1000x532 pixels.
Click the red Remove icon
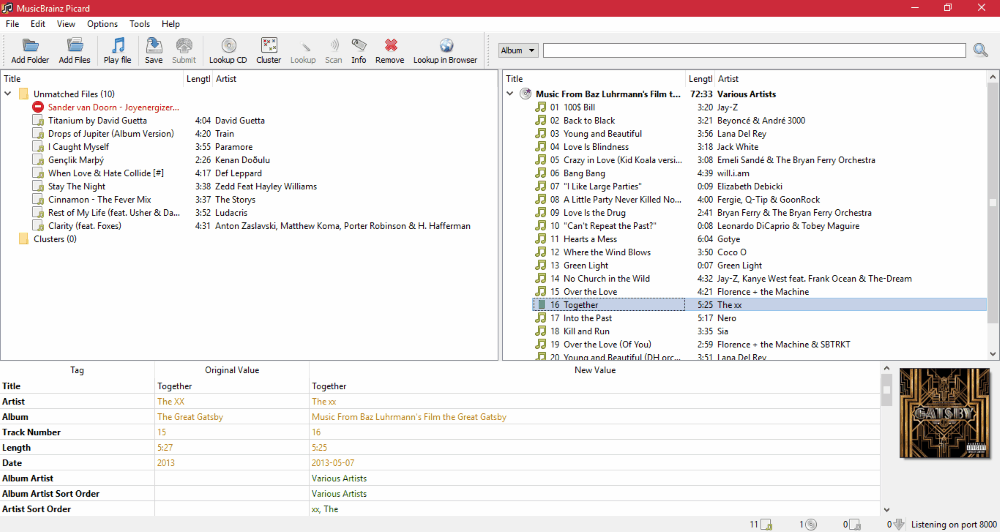[x=390, y=45]
